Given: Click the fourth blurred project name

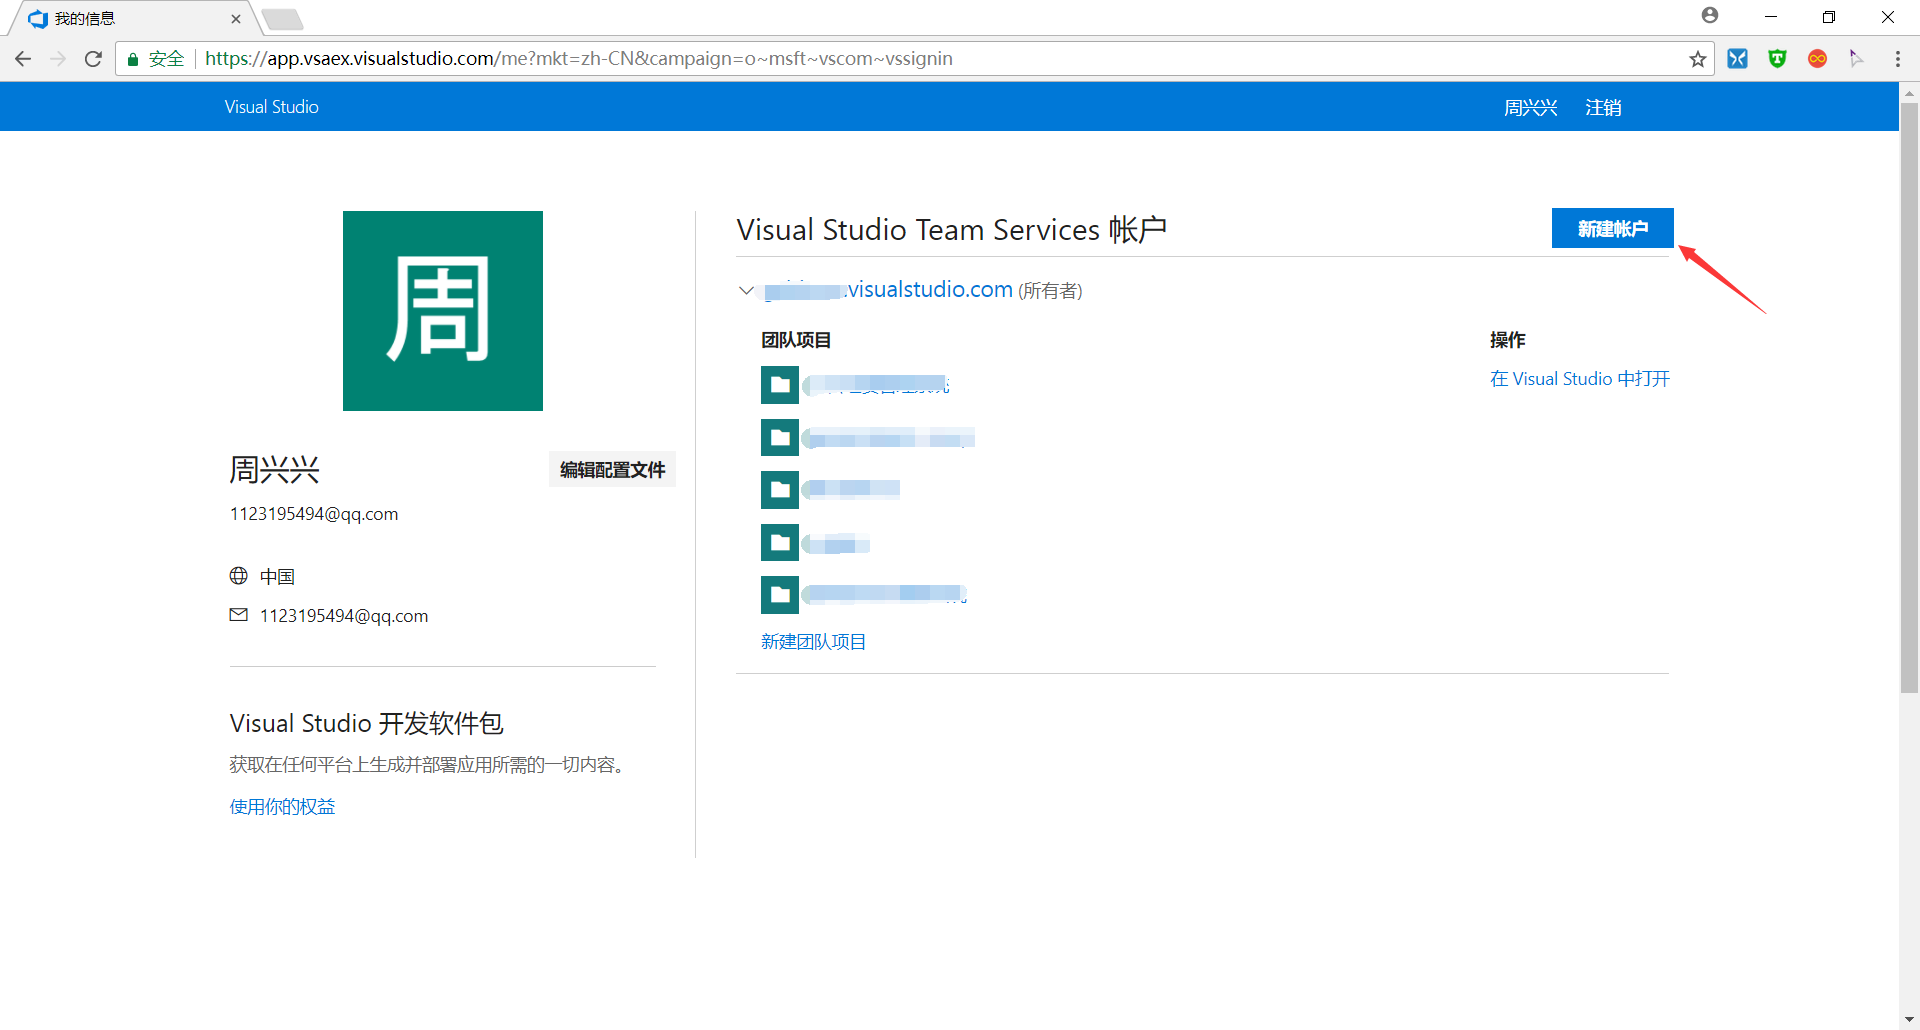Looking at the screenshot, I should (836, 543).
